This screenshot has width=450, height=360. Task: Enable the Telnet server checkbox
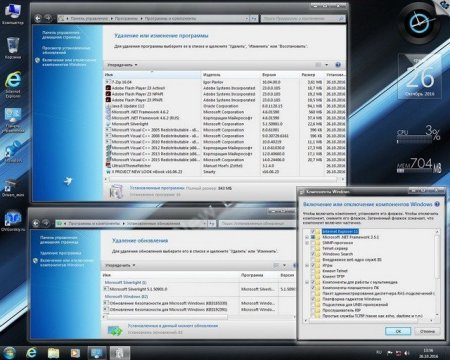click(x=313, y=248)
